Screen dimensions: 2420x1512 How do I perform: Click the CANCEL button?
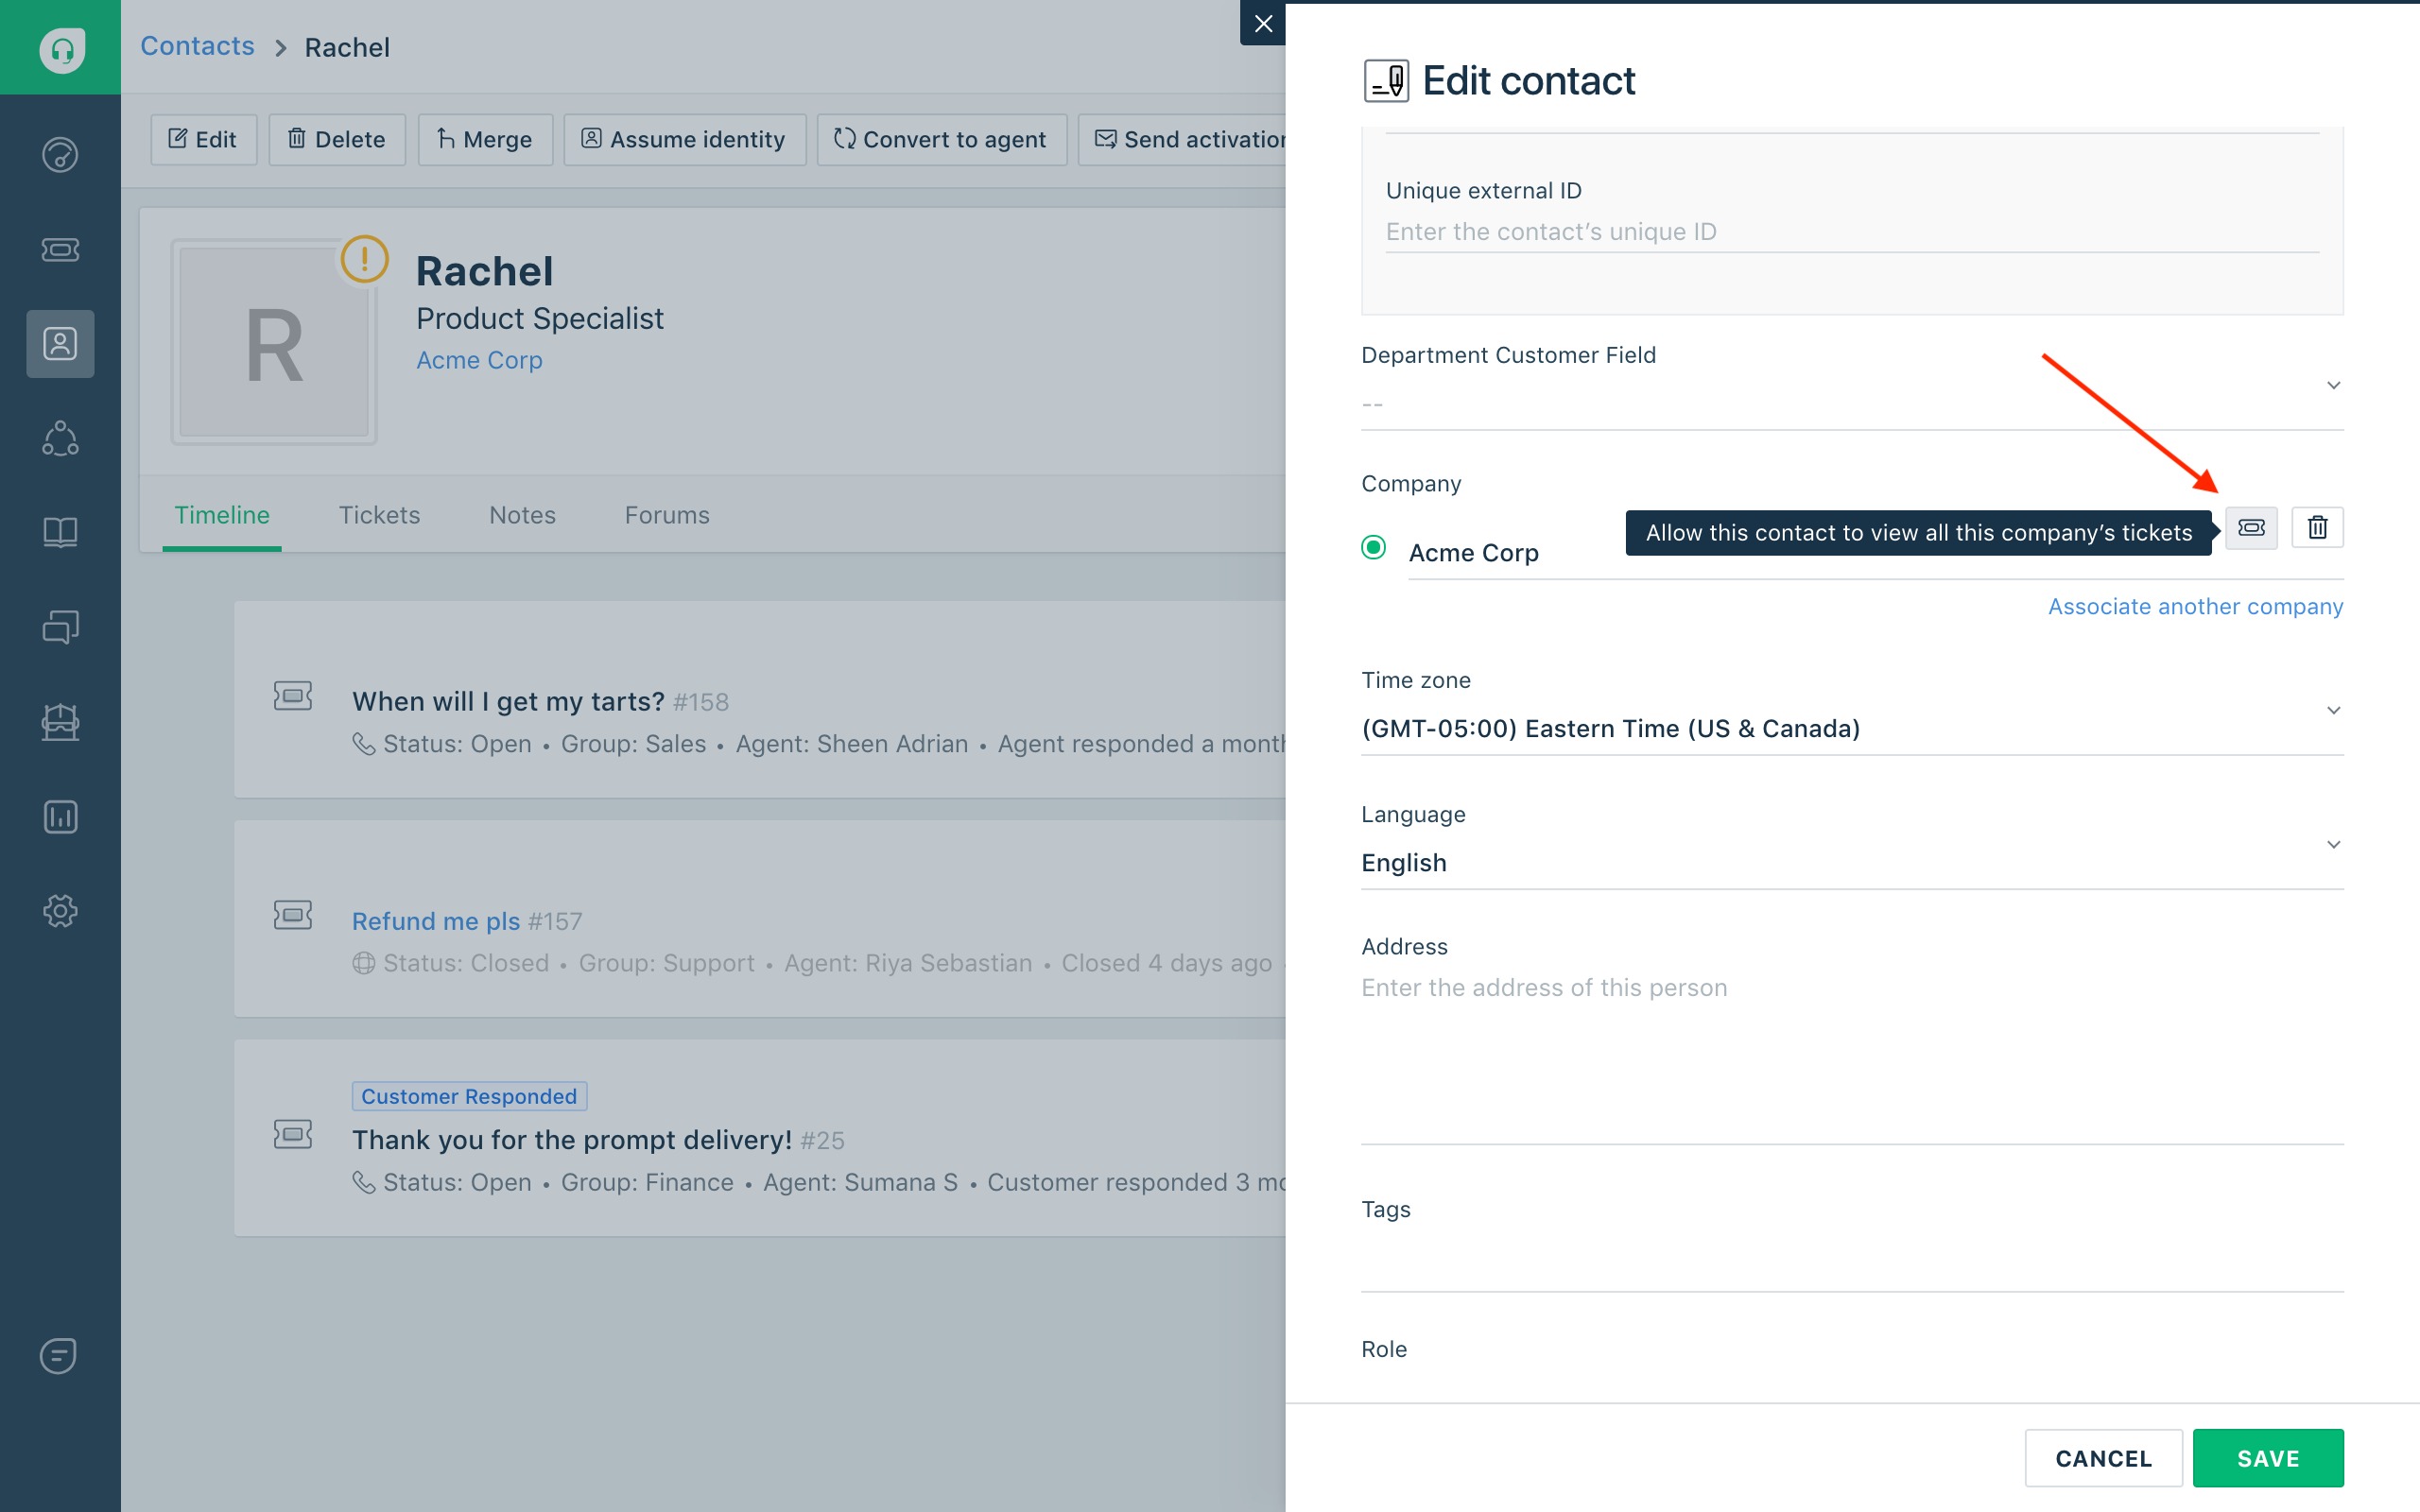pos(2102,1457)
